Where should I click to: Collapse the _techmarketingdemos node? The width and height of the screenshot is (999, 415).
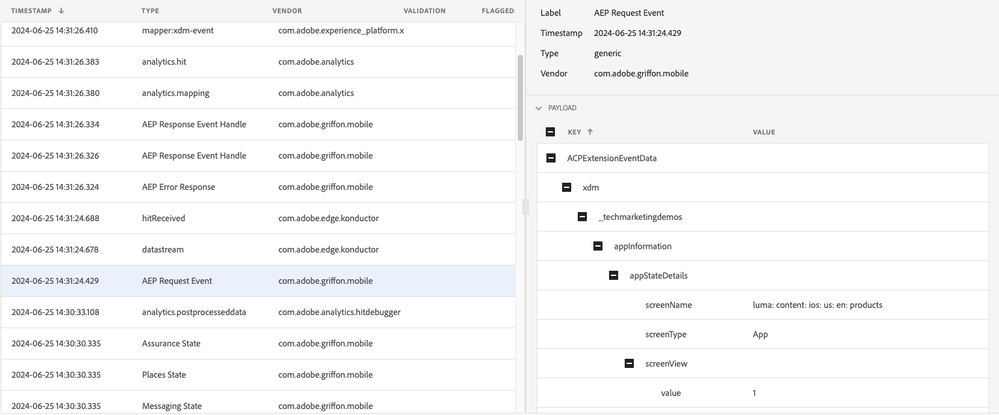pos(583,217)
